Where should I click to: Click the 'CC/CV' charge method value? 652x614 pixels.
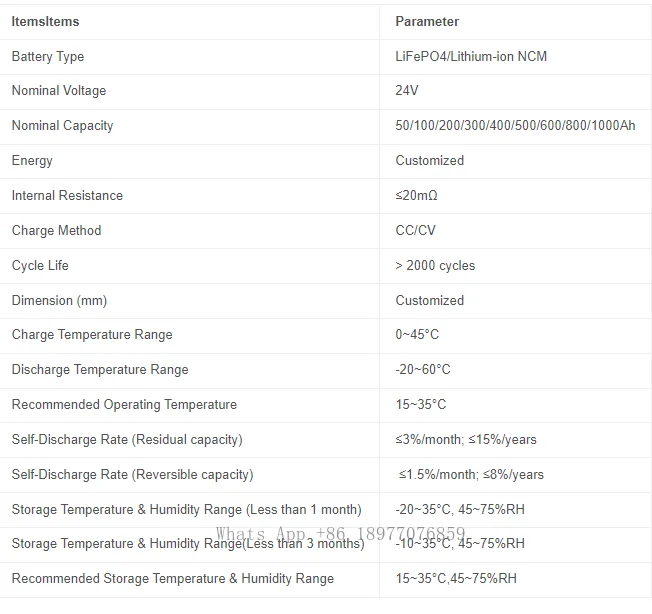click(x=416, y=230)
